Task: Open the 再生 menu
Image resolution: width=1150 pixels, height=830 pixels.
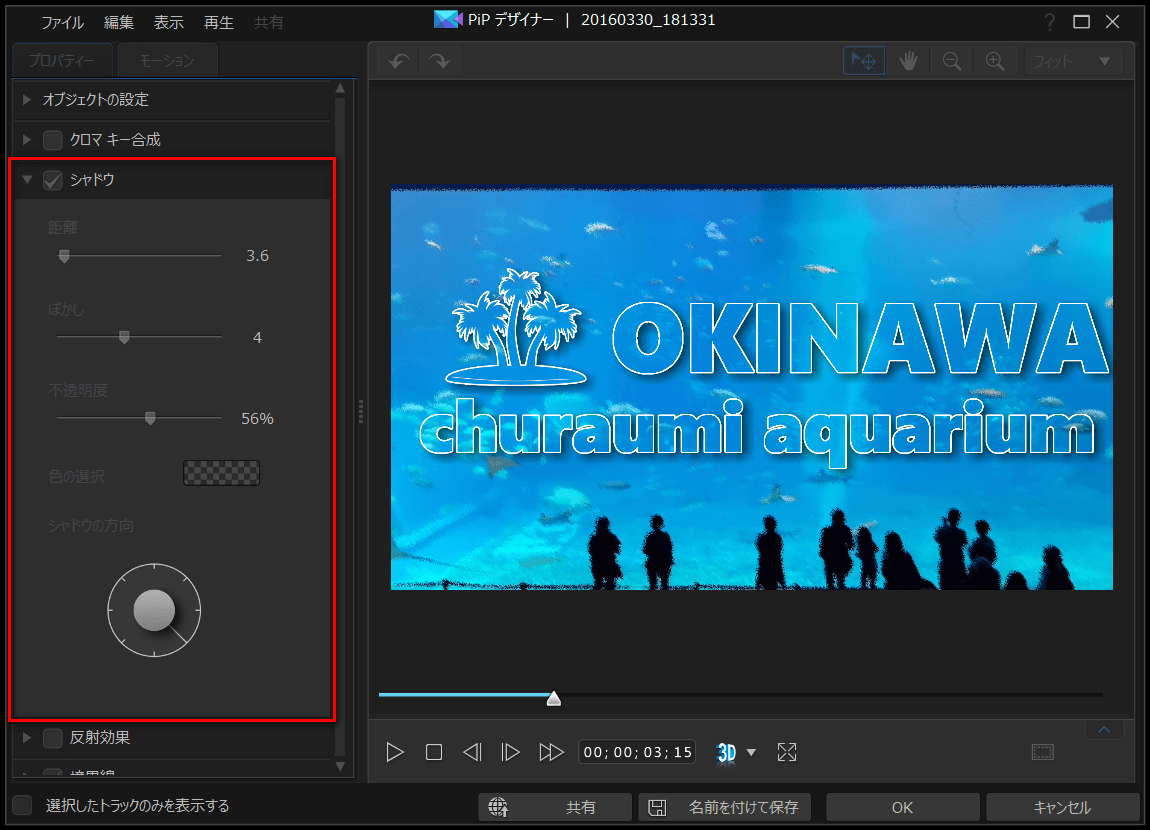Action: coord(219,23)
